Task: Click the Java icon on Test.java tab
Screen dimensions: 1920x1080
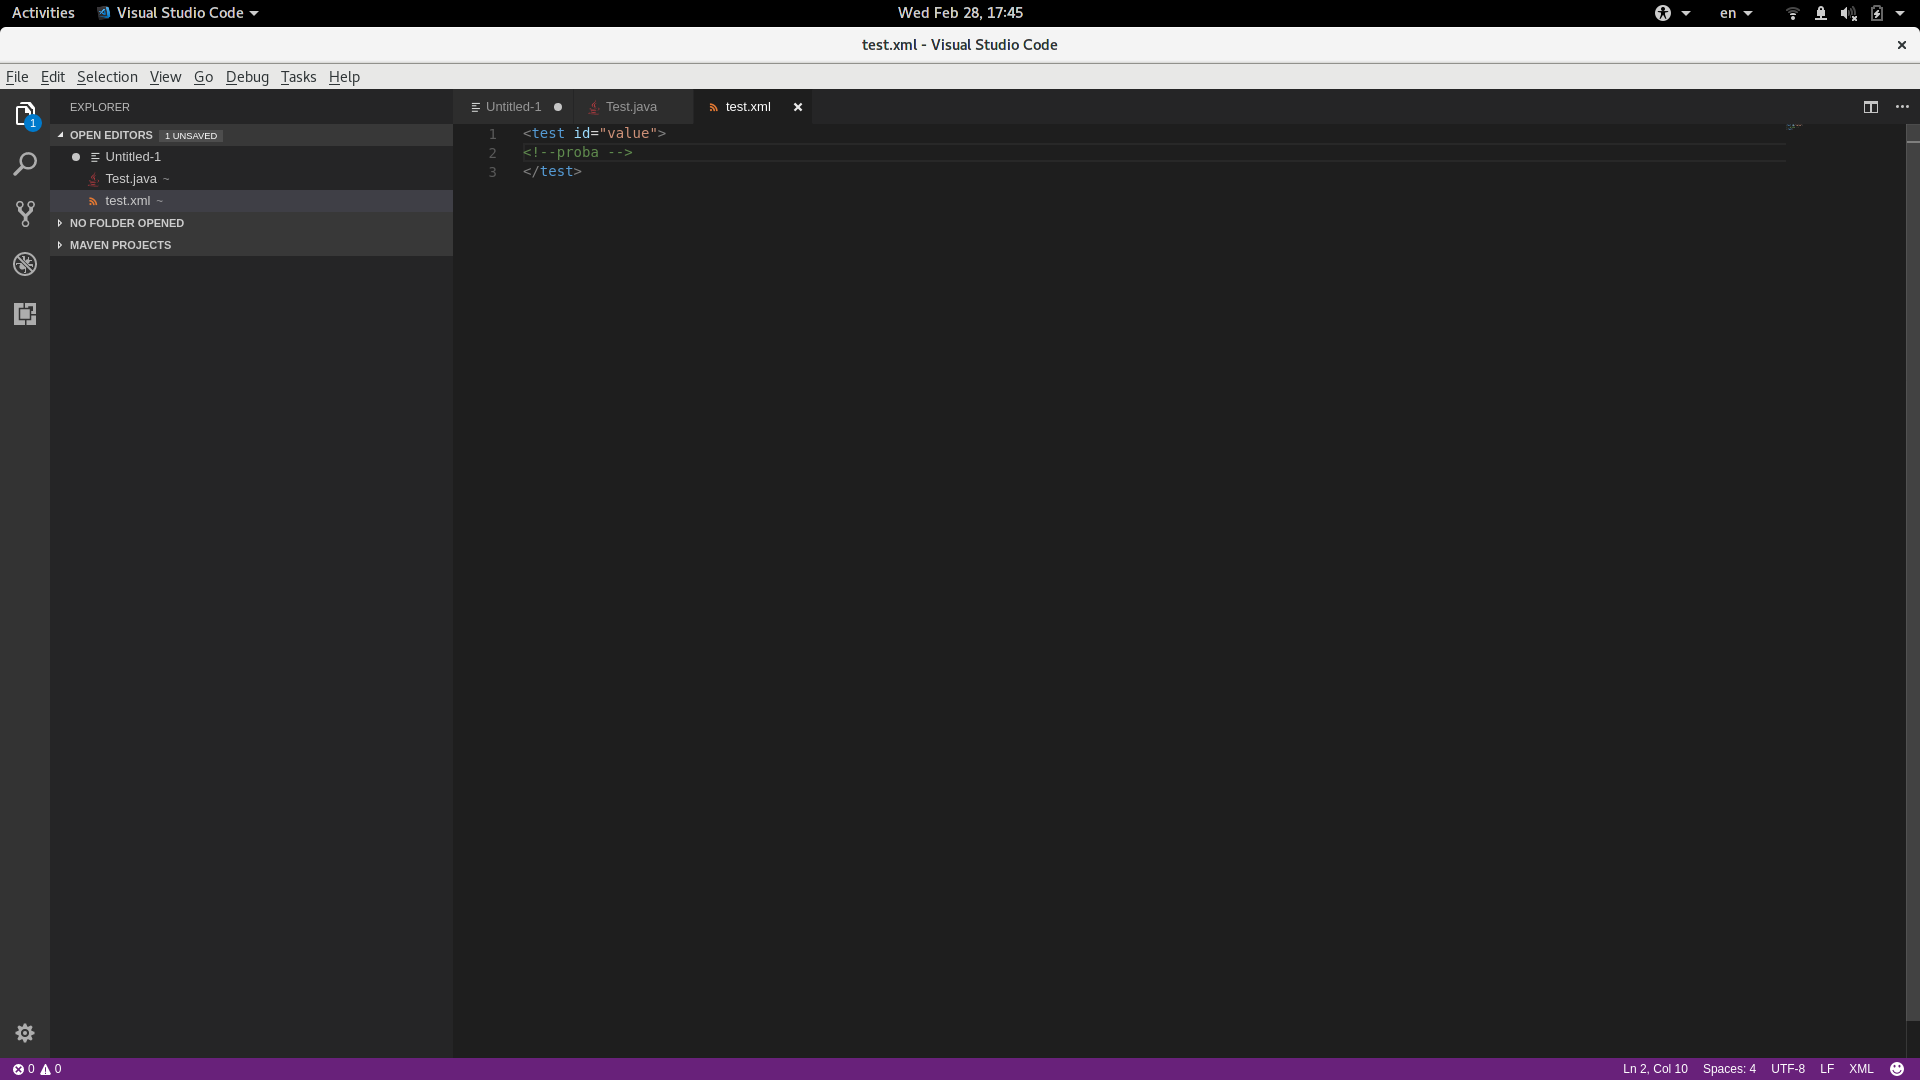Action: 594,107
